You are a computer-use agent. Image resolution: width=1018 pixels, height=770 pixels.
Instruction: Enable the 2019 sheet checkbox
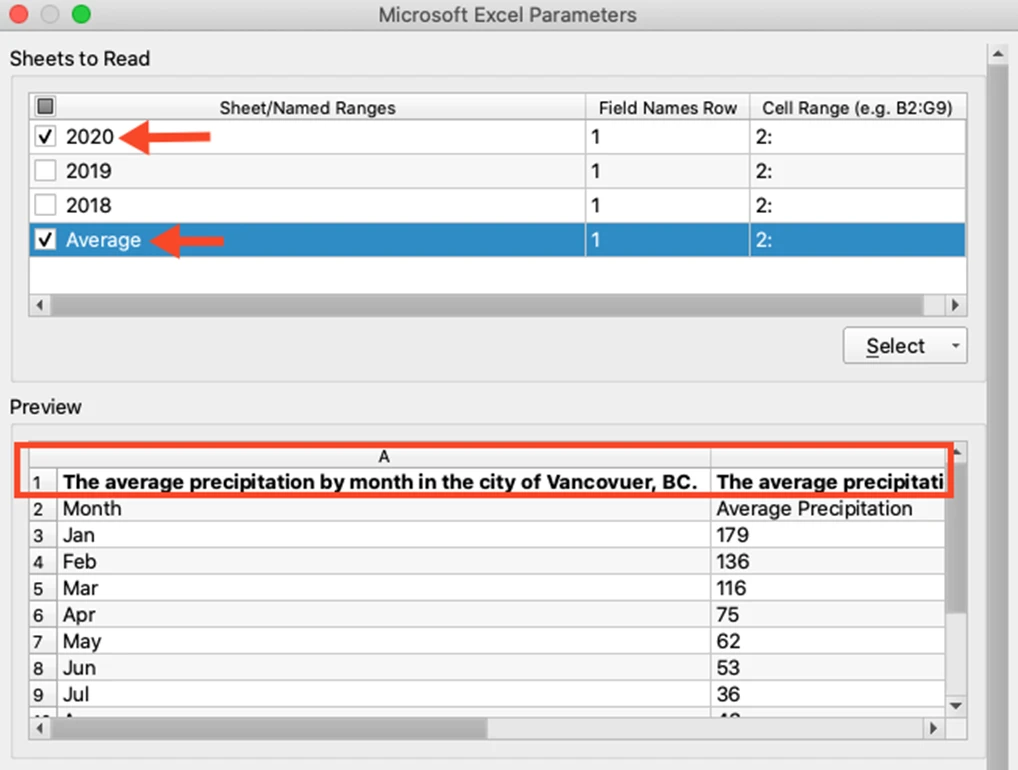[45, 171]
